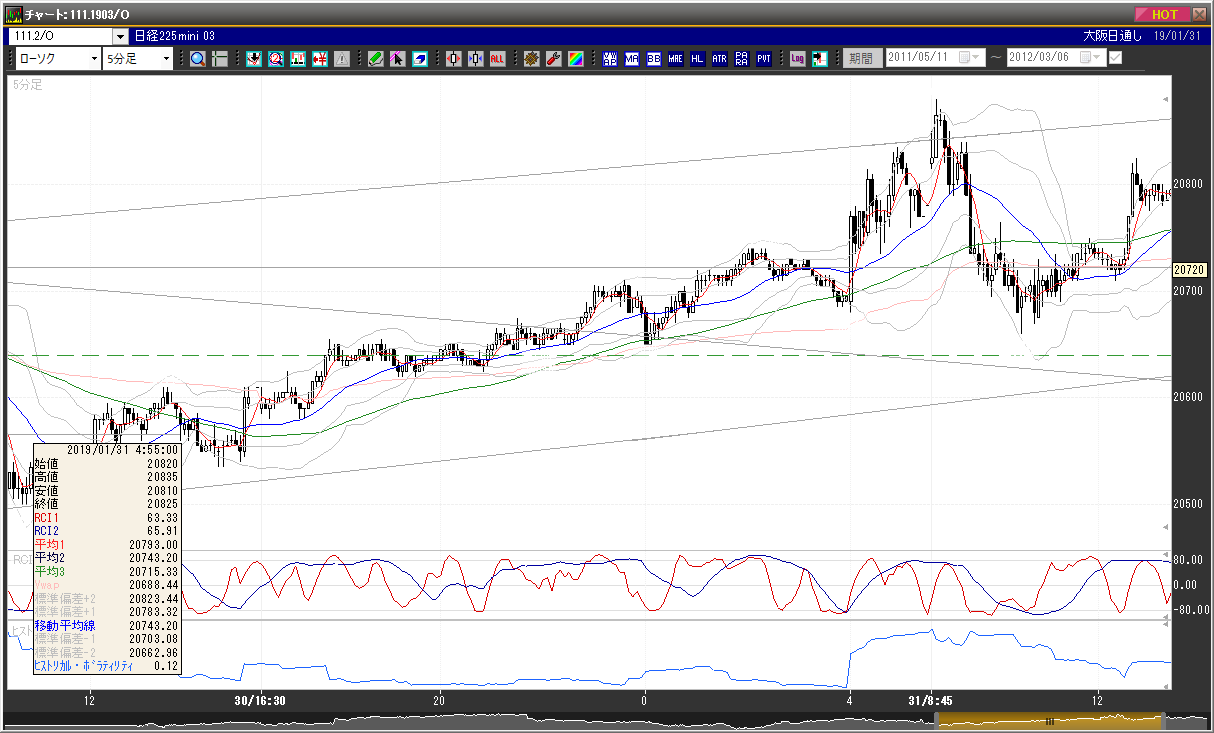The image size is (1214, 733).
Task: Expand the 111.2/O symbol dropdown
Action: tap(120, 36)
